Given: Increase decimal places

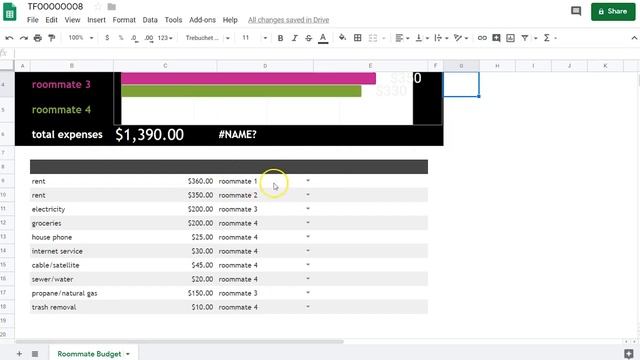Looking at the screenshot, I should (x=149, y=38).
